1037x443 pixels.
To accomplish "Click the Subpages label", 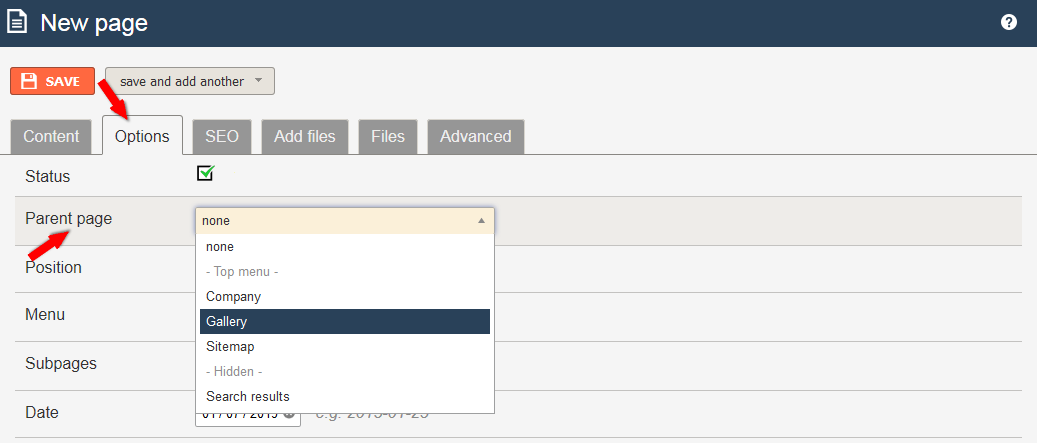I will (61, 364).
